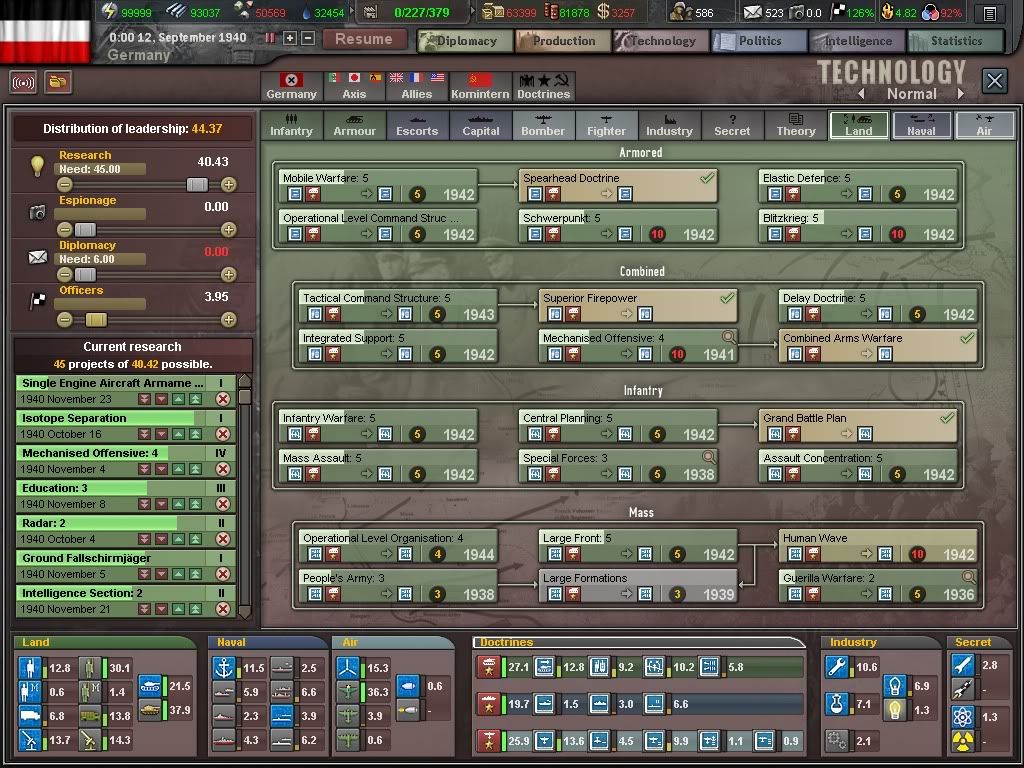Click left arrow beside Normal difficulty
Viewport: 1024px width, 768px height.
[862, 93]
